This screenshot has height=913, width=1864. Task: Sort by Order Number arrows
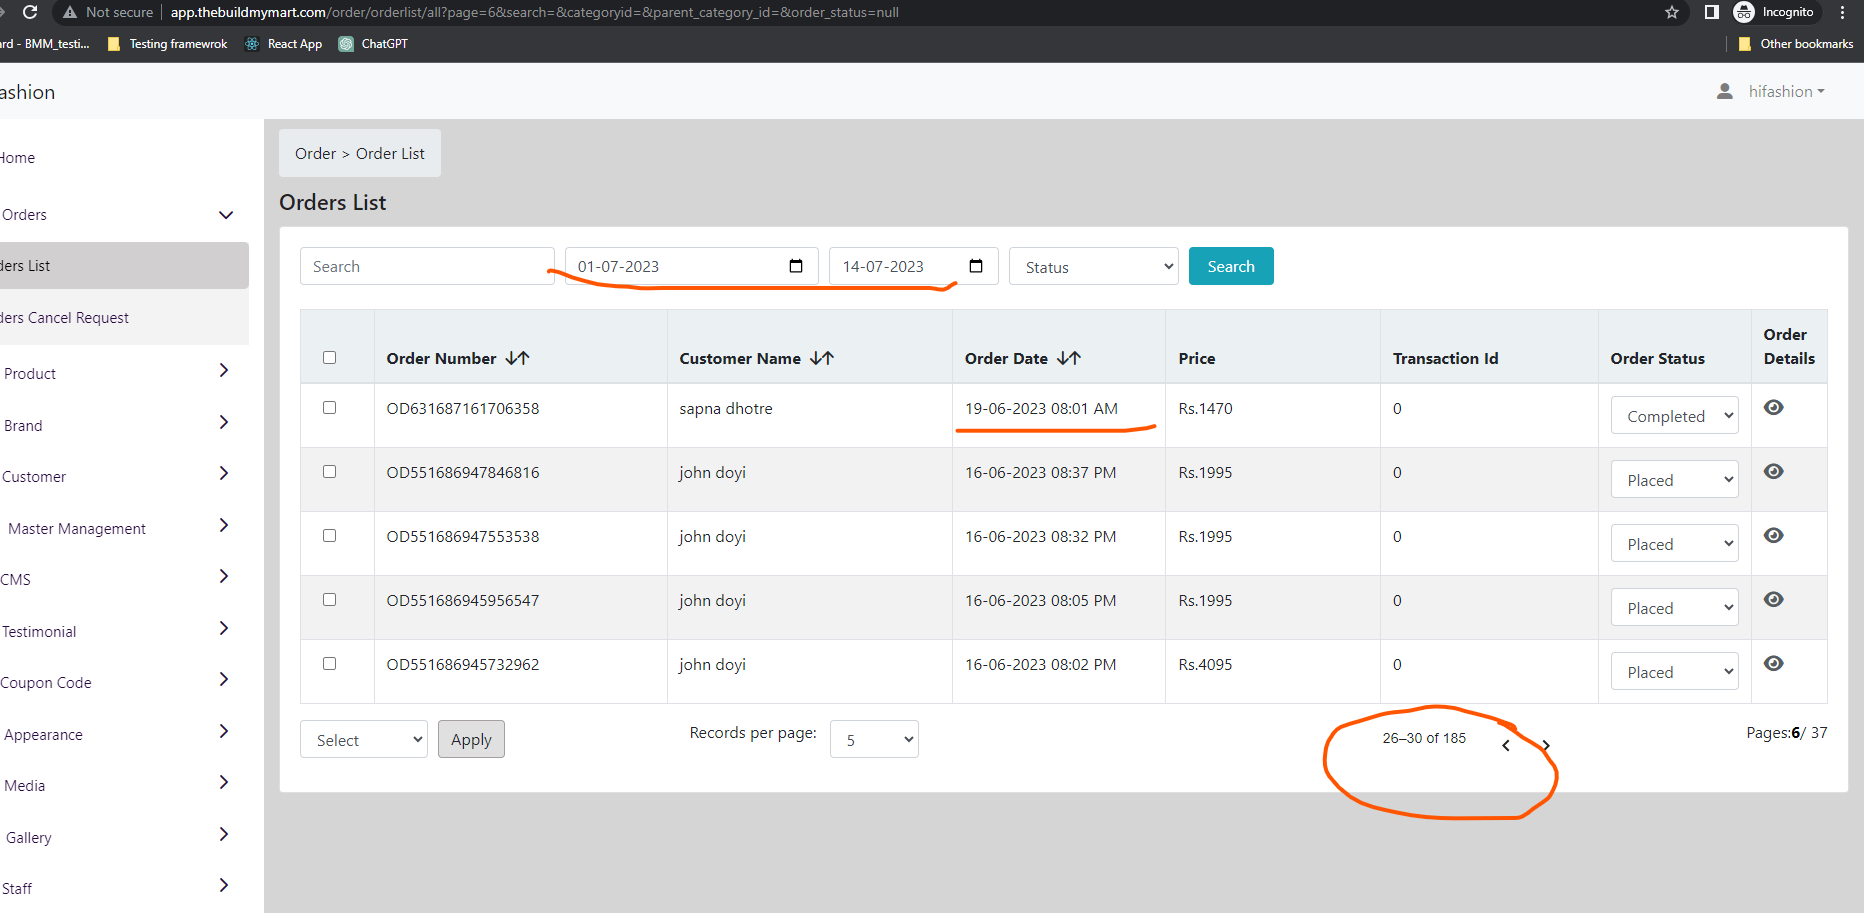coord(517,358)
